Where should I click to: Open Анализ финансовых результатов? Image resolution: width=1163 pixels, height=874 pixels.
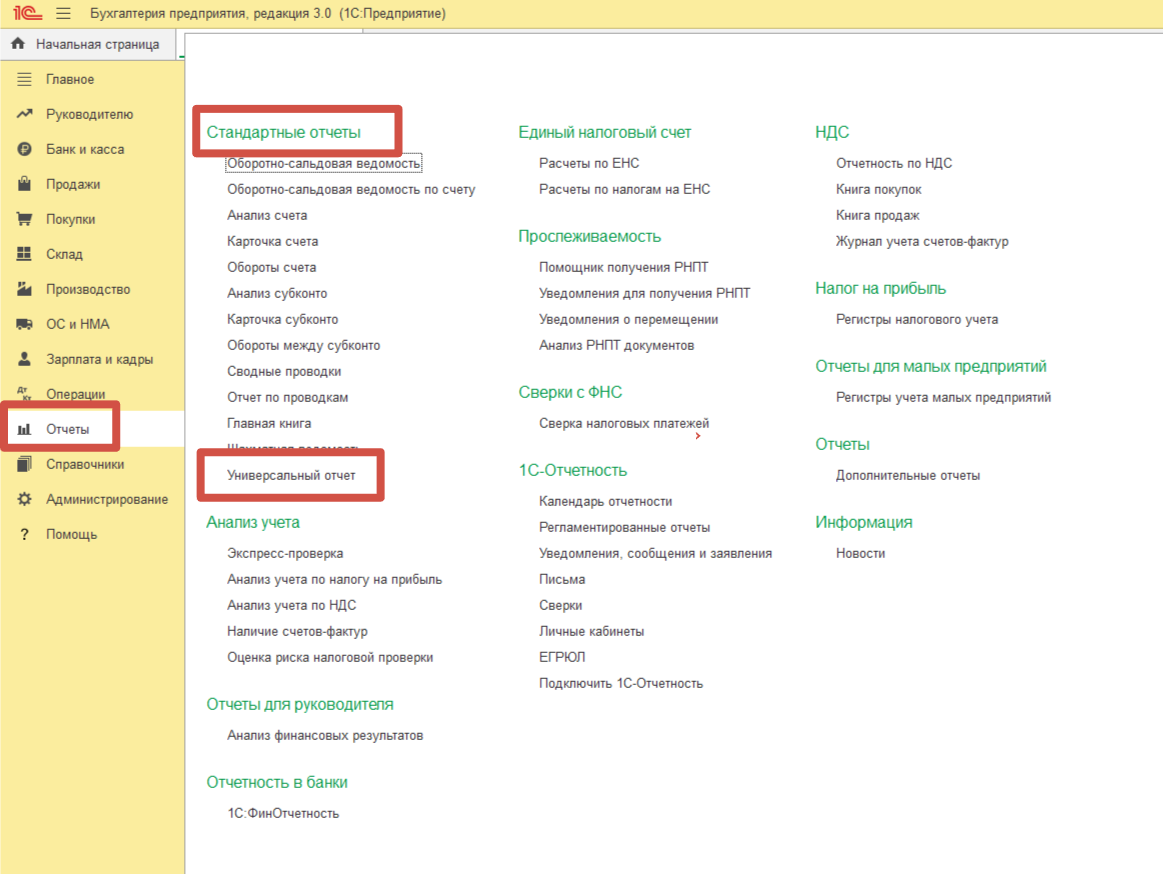pos(325,735)
